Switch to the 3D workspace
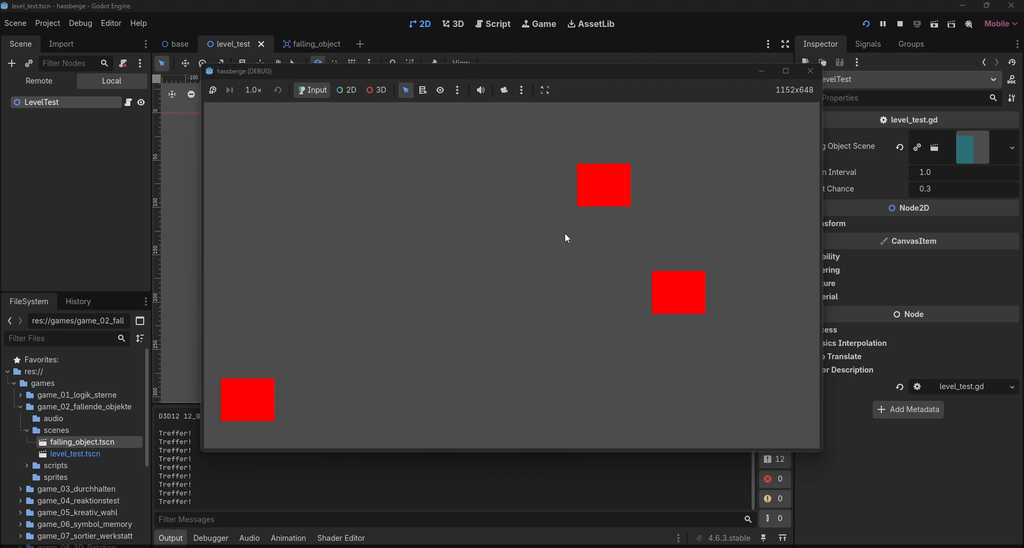Viewport: 1024px width, 548px height. pos(453,24)
